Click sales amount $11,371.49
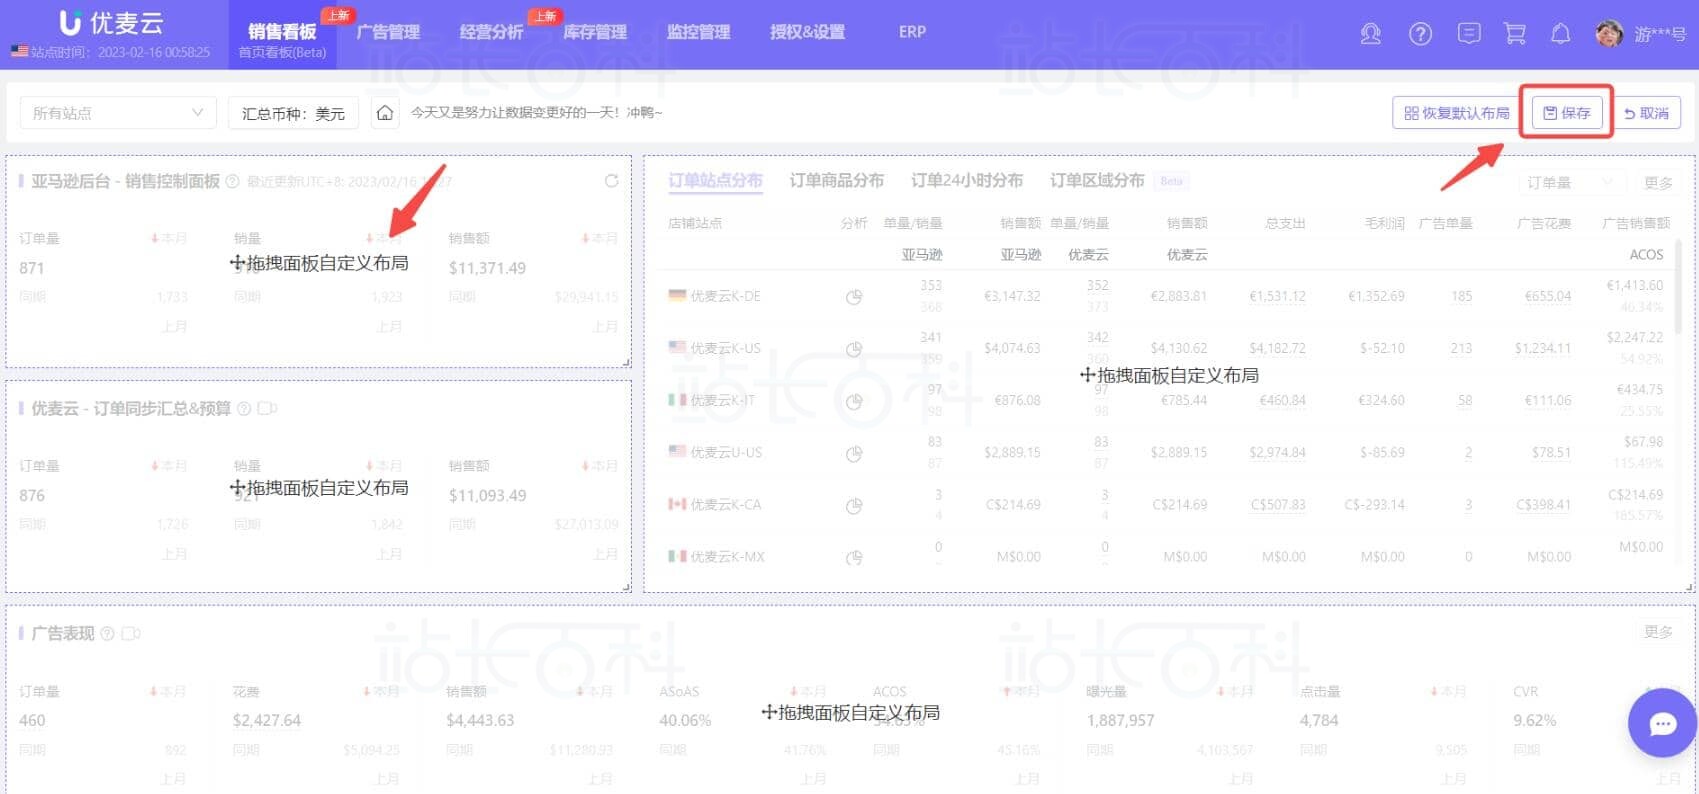Image resolution: width=1699 pixels, height=794 pixels. click(x=487, y=268)
